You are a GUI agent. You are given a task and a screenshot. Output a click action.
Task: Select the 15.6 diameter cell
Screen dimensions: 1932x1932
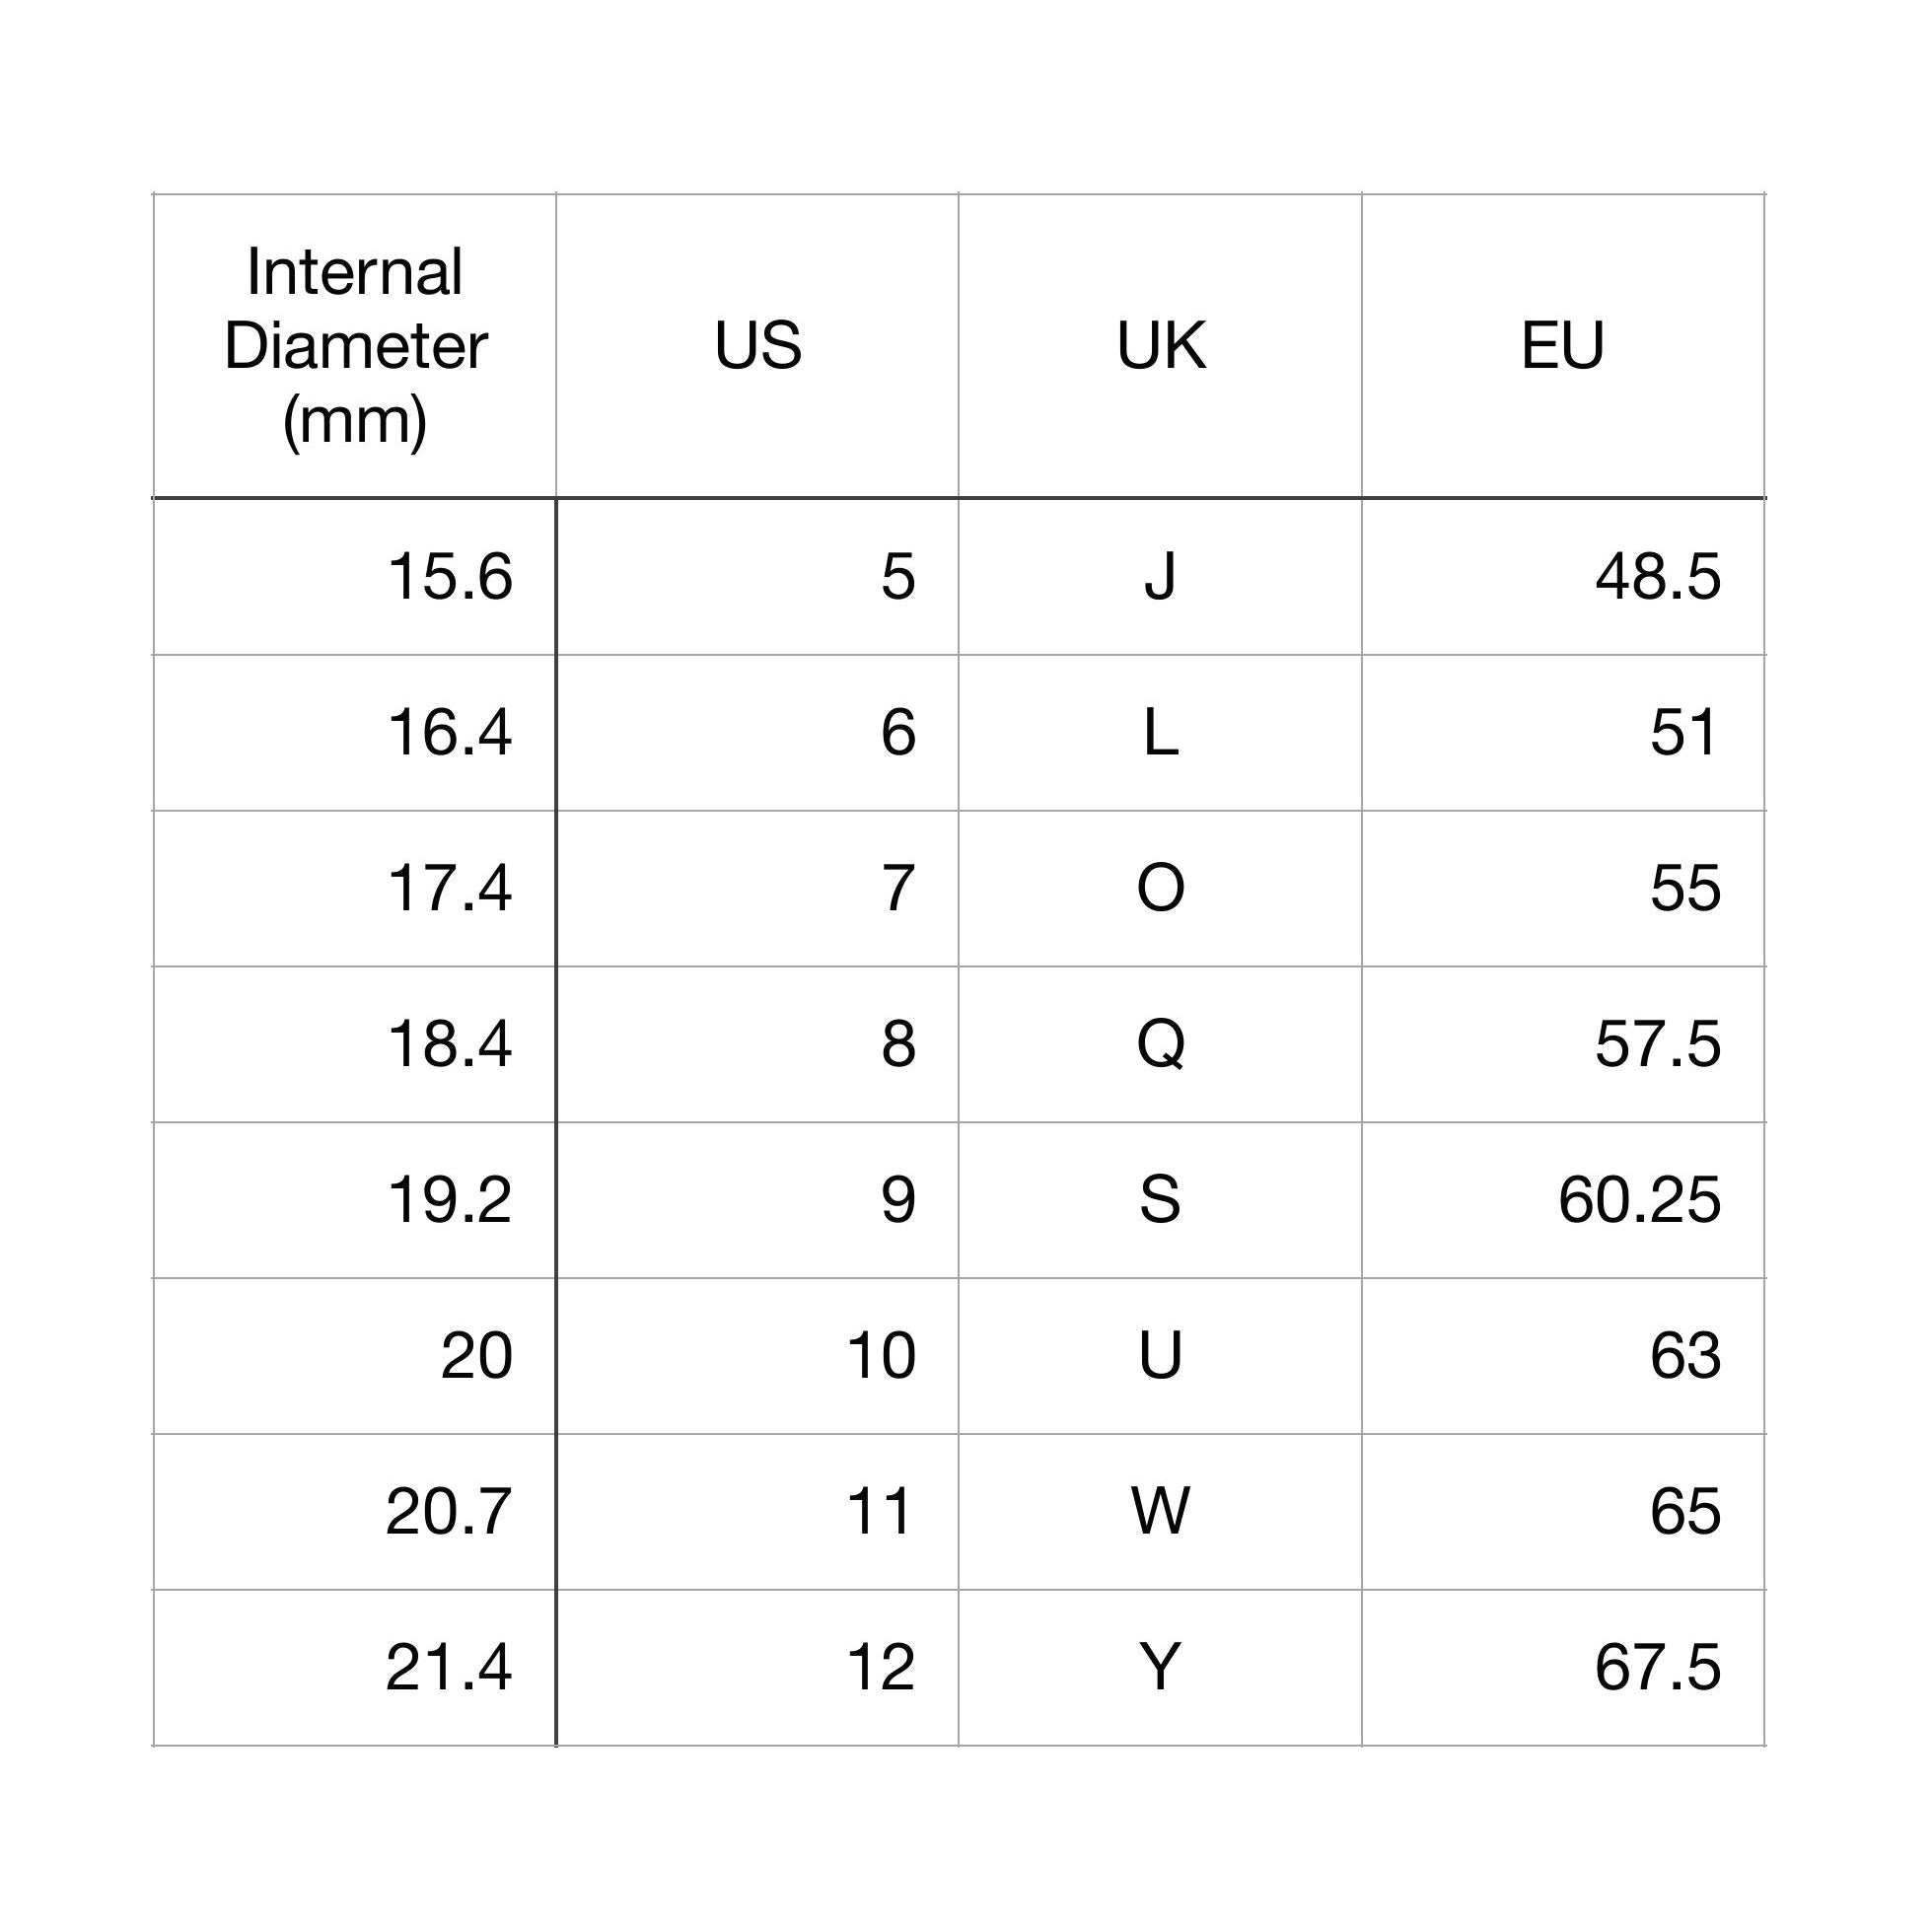click(449, 577)
